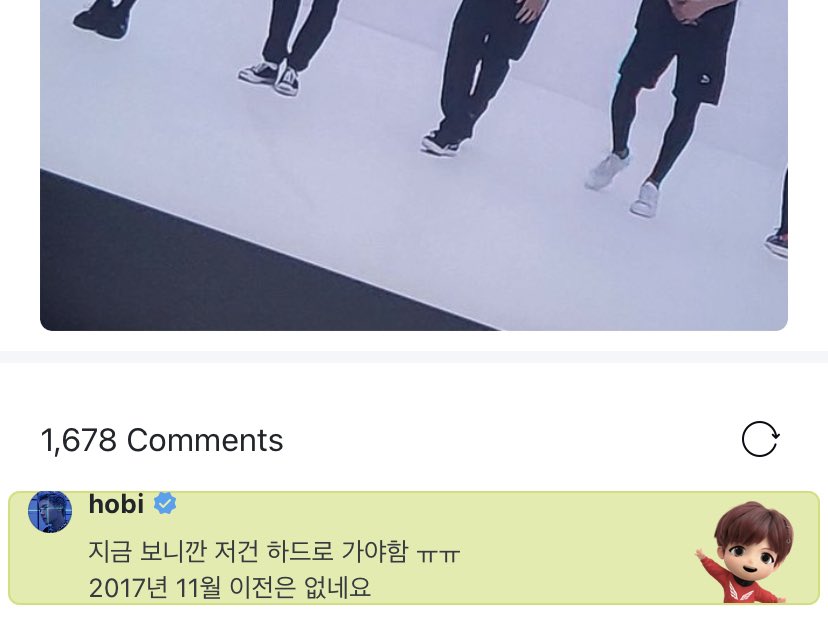Viewport: 828px width, 626px height.
Task: Tap the cartoon character sticker in comment
Action: pos(746,552)
